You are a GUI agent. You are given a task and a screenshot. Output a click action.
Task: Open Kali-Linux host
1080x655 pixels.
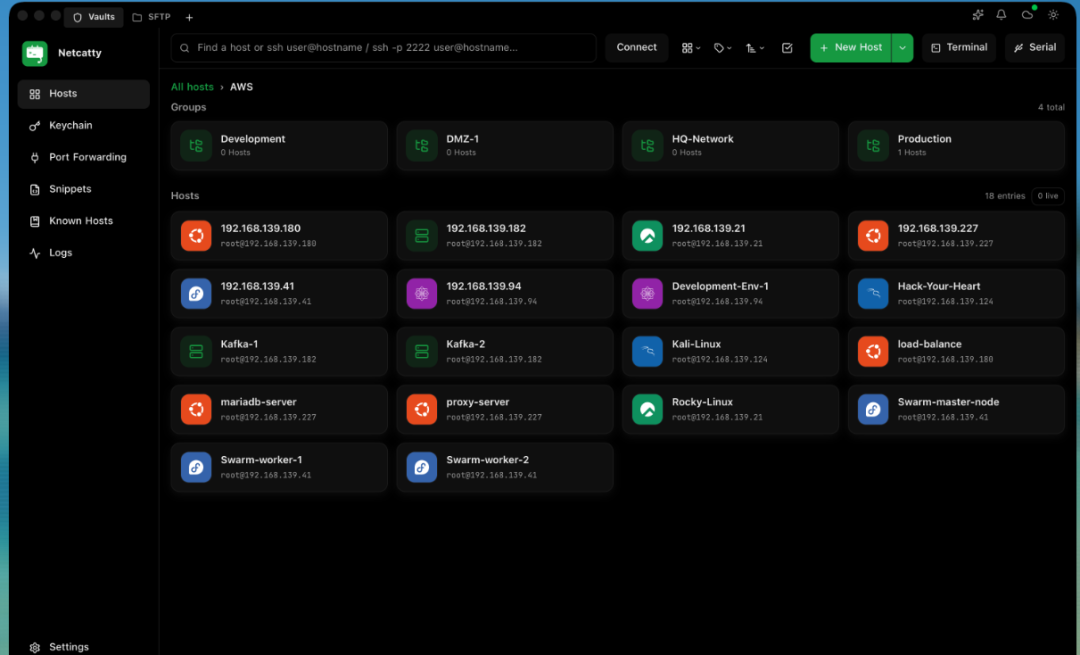731,351
